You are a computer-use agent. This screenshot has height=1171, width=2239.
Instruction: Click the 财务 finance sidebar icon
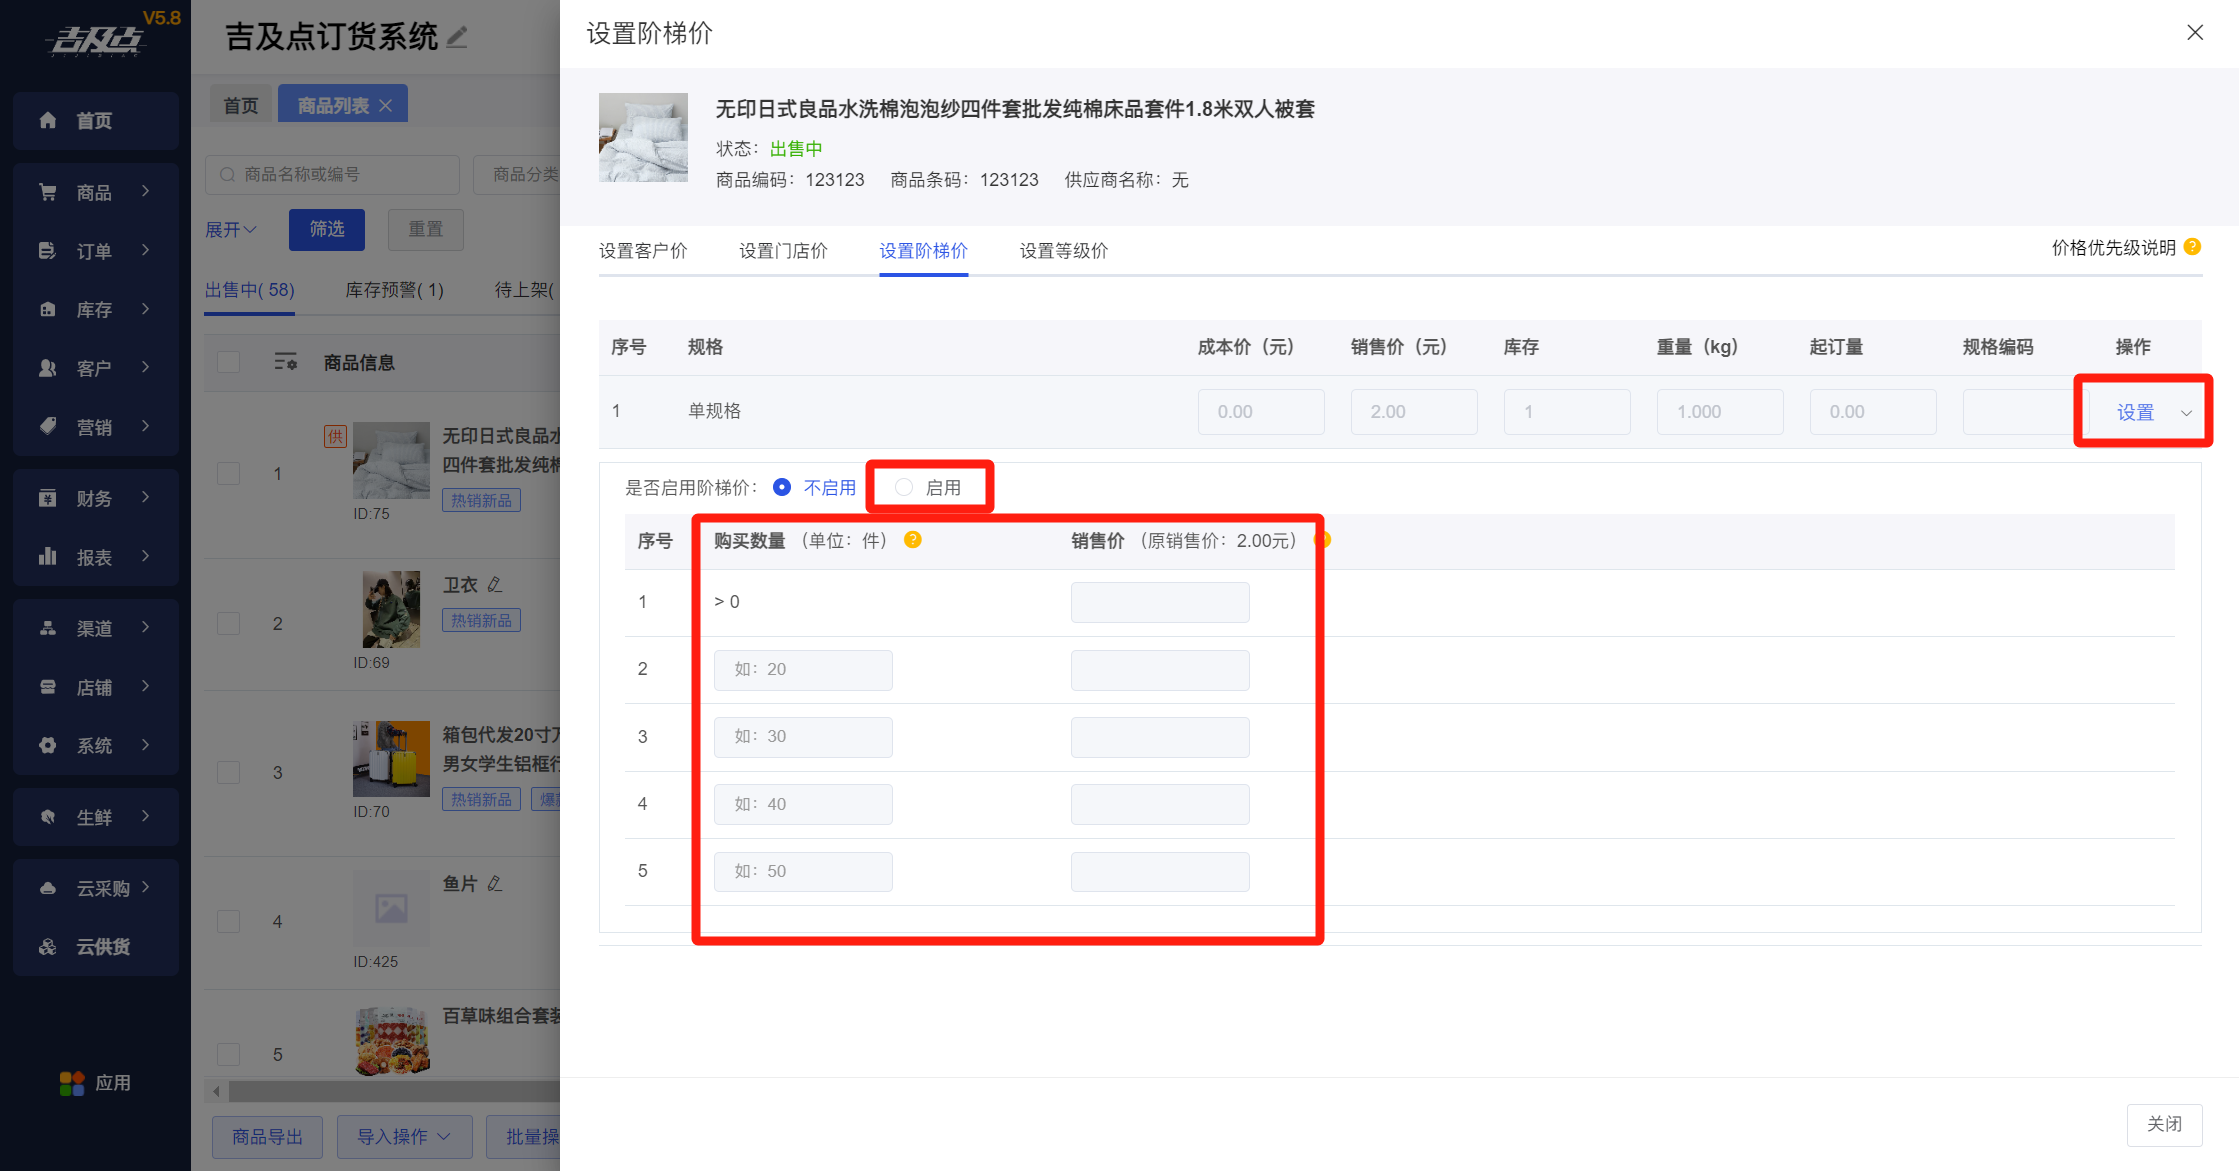pos(47,498)
